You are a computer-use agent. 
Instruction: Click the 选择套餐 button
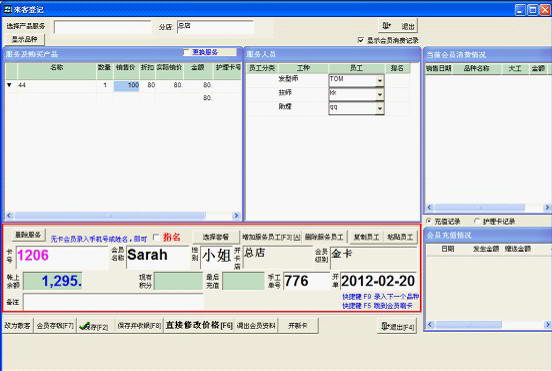pyautogui.click(x=215, y=237)
